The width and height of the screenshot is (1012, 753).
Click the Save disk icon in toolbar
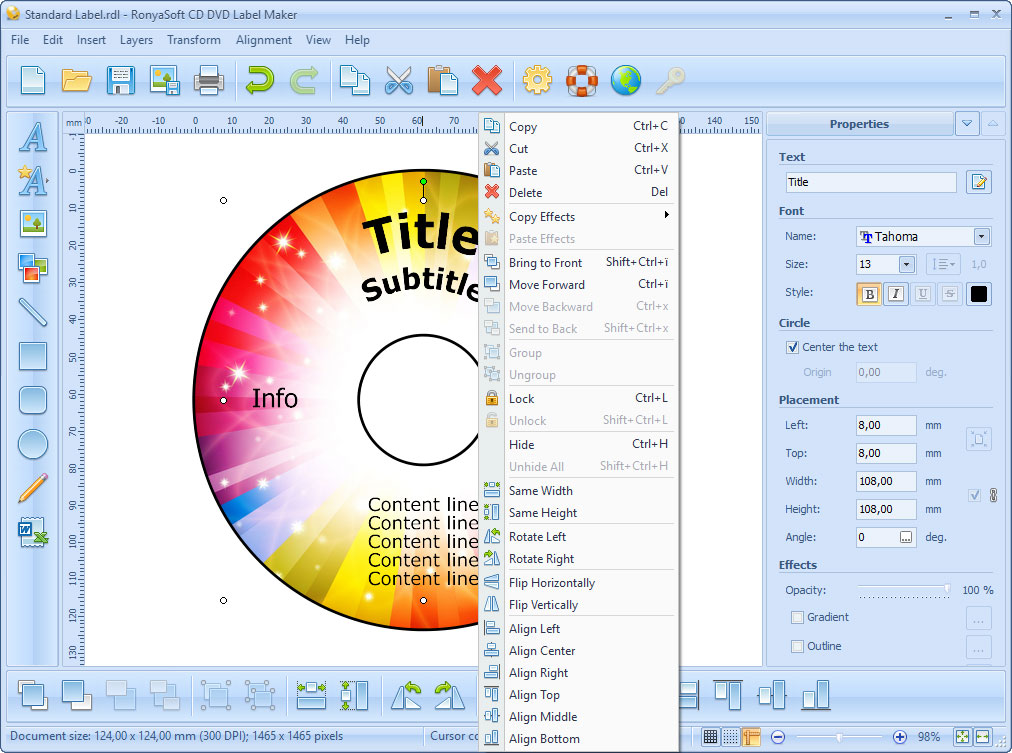pos(121,80)
